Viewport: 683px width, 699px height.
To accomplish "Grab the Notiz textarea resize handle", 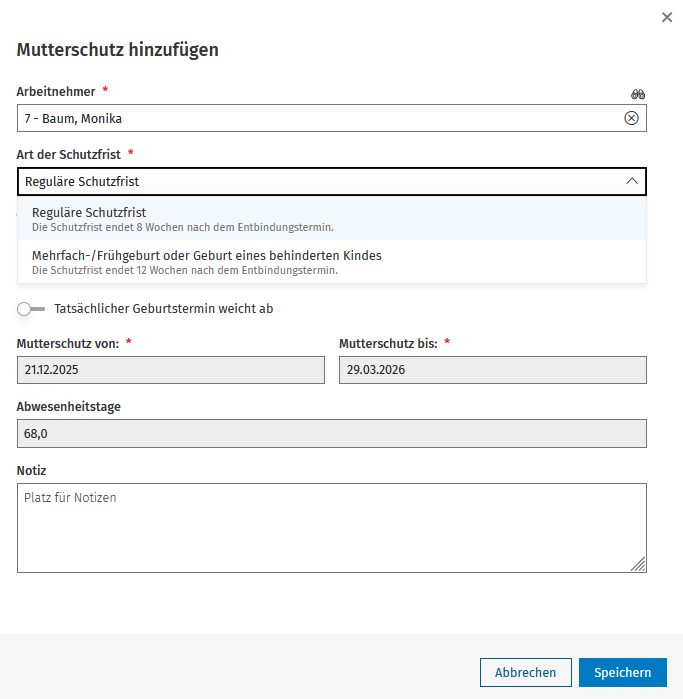I will coord(638,564).
